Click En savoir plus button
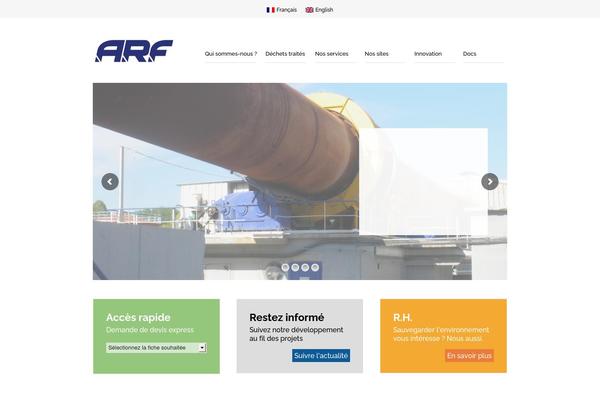Screen dimensions: 600x400 coord(469,356)
